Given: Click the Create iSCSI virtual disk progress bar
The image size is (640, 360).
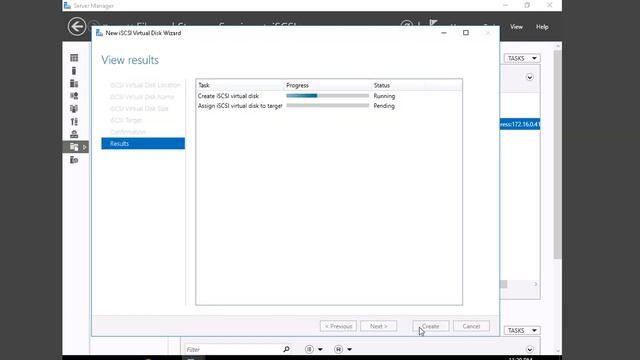Looking at the screenshot, I should pyautogui.click(x=327, y=96).
